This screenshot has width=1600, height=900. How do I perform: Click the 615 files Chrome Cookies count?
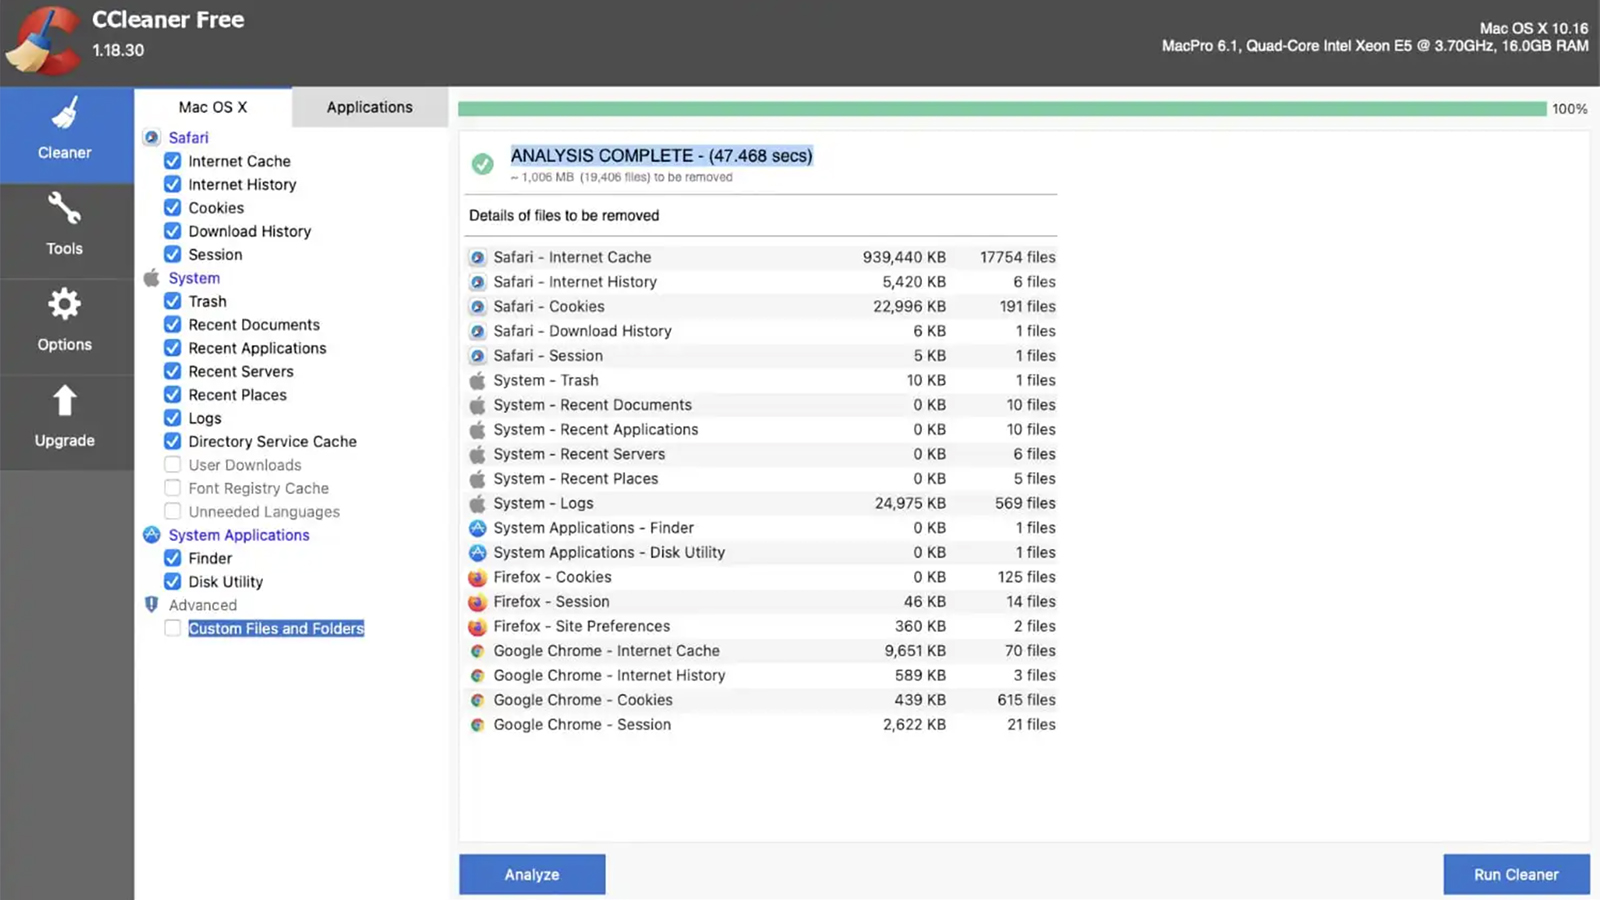1026,700
